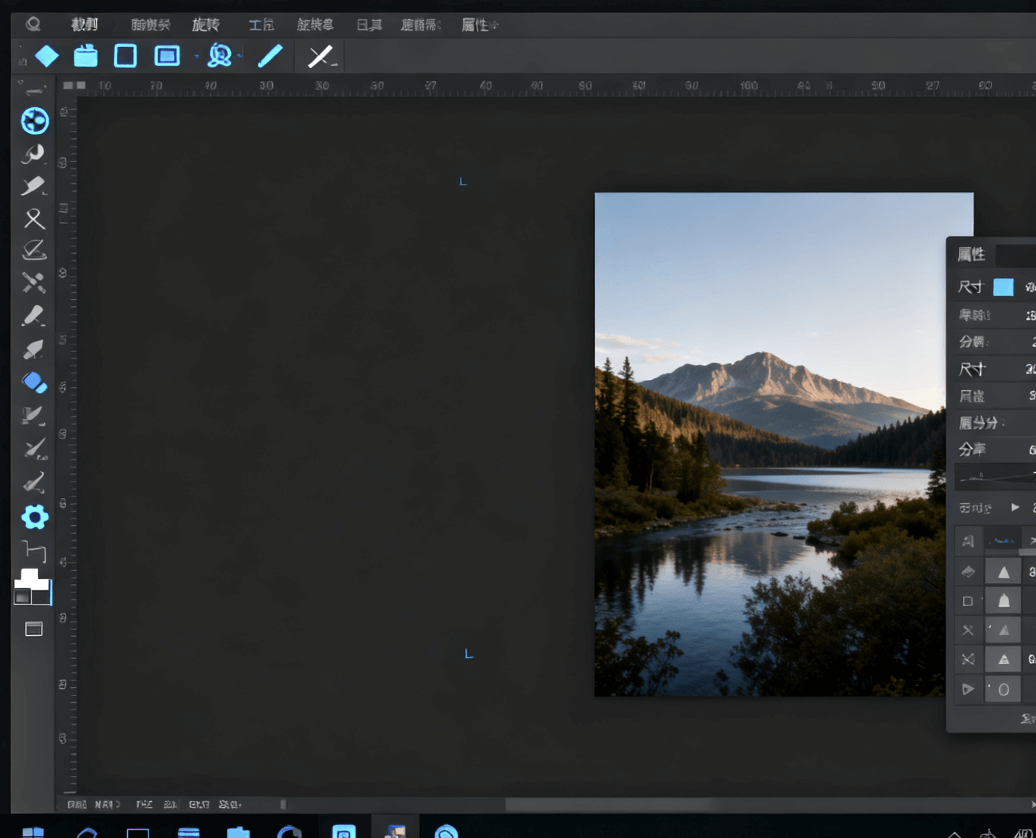Open the 旋转 menu in menu bar
Viewport: 1036px width, 838px height.
pyautogui.click(x=205, y=25)
